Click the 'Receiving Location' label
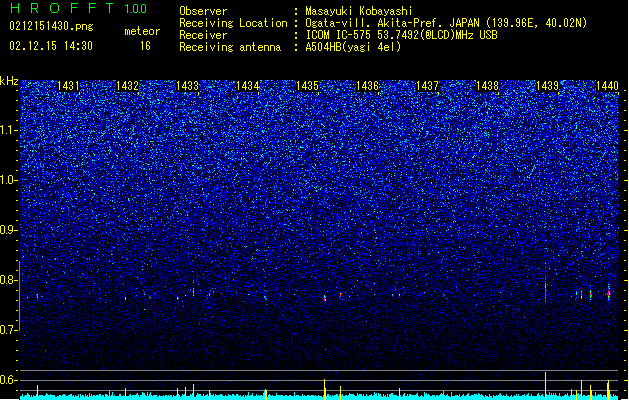629x400 pixels. [x=233, y=23]
